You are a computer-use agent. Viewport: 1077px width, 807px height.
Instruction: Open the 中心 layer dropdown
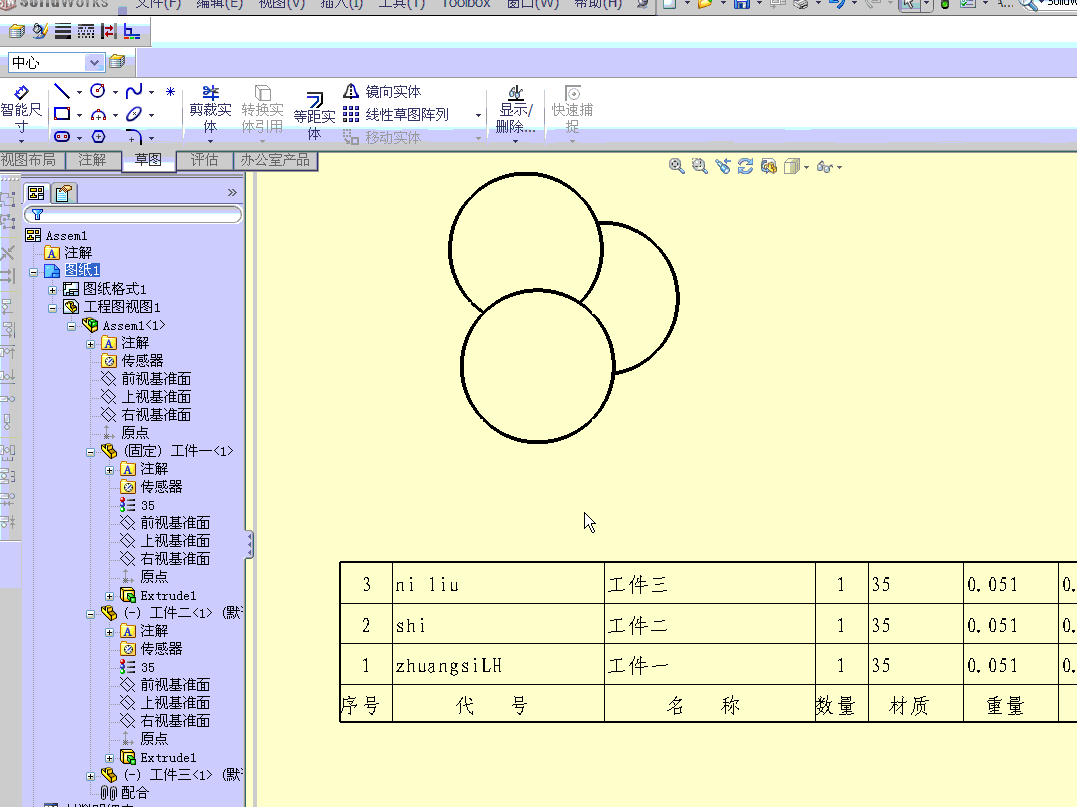click(x=93, y=62)
